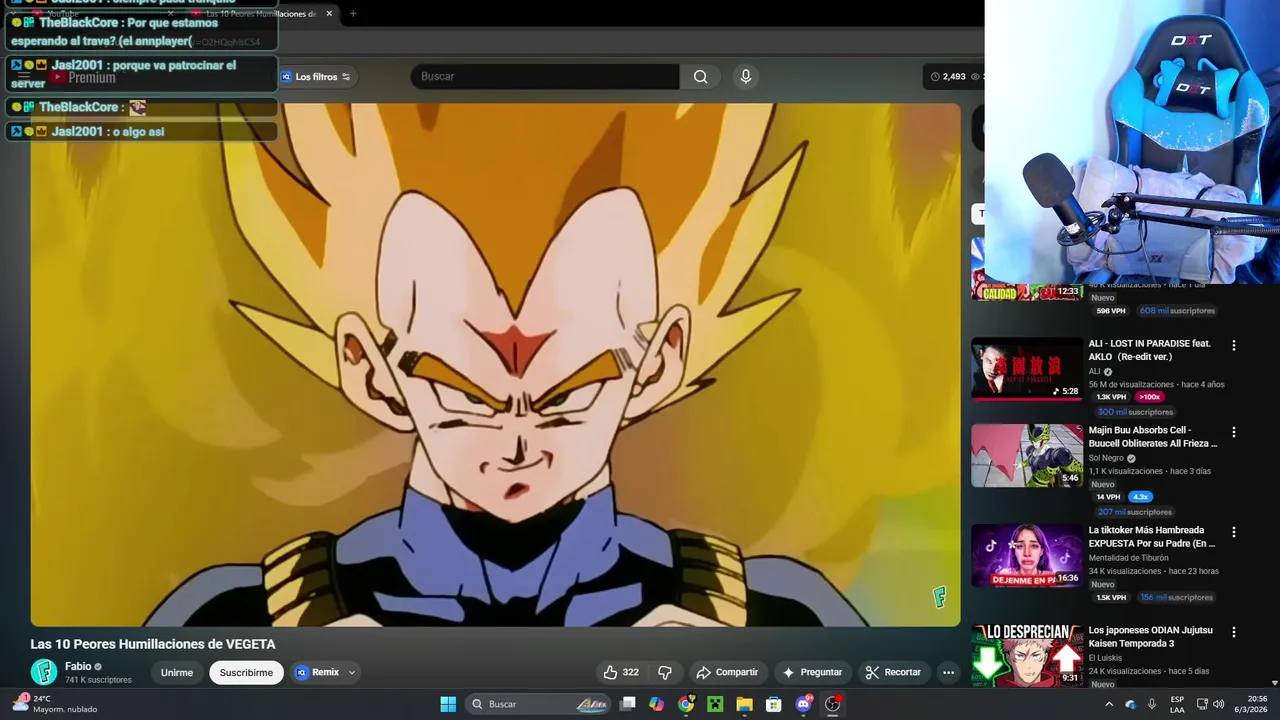
Task: Click Recortar to clip the video
Action: click(x=893, y=672)
